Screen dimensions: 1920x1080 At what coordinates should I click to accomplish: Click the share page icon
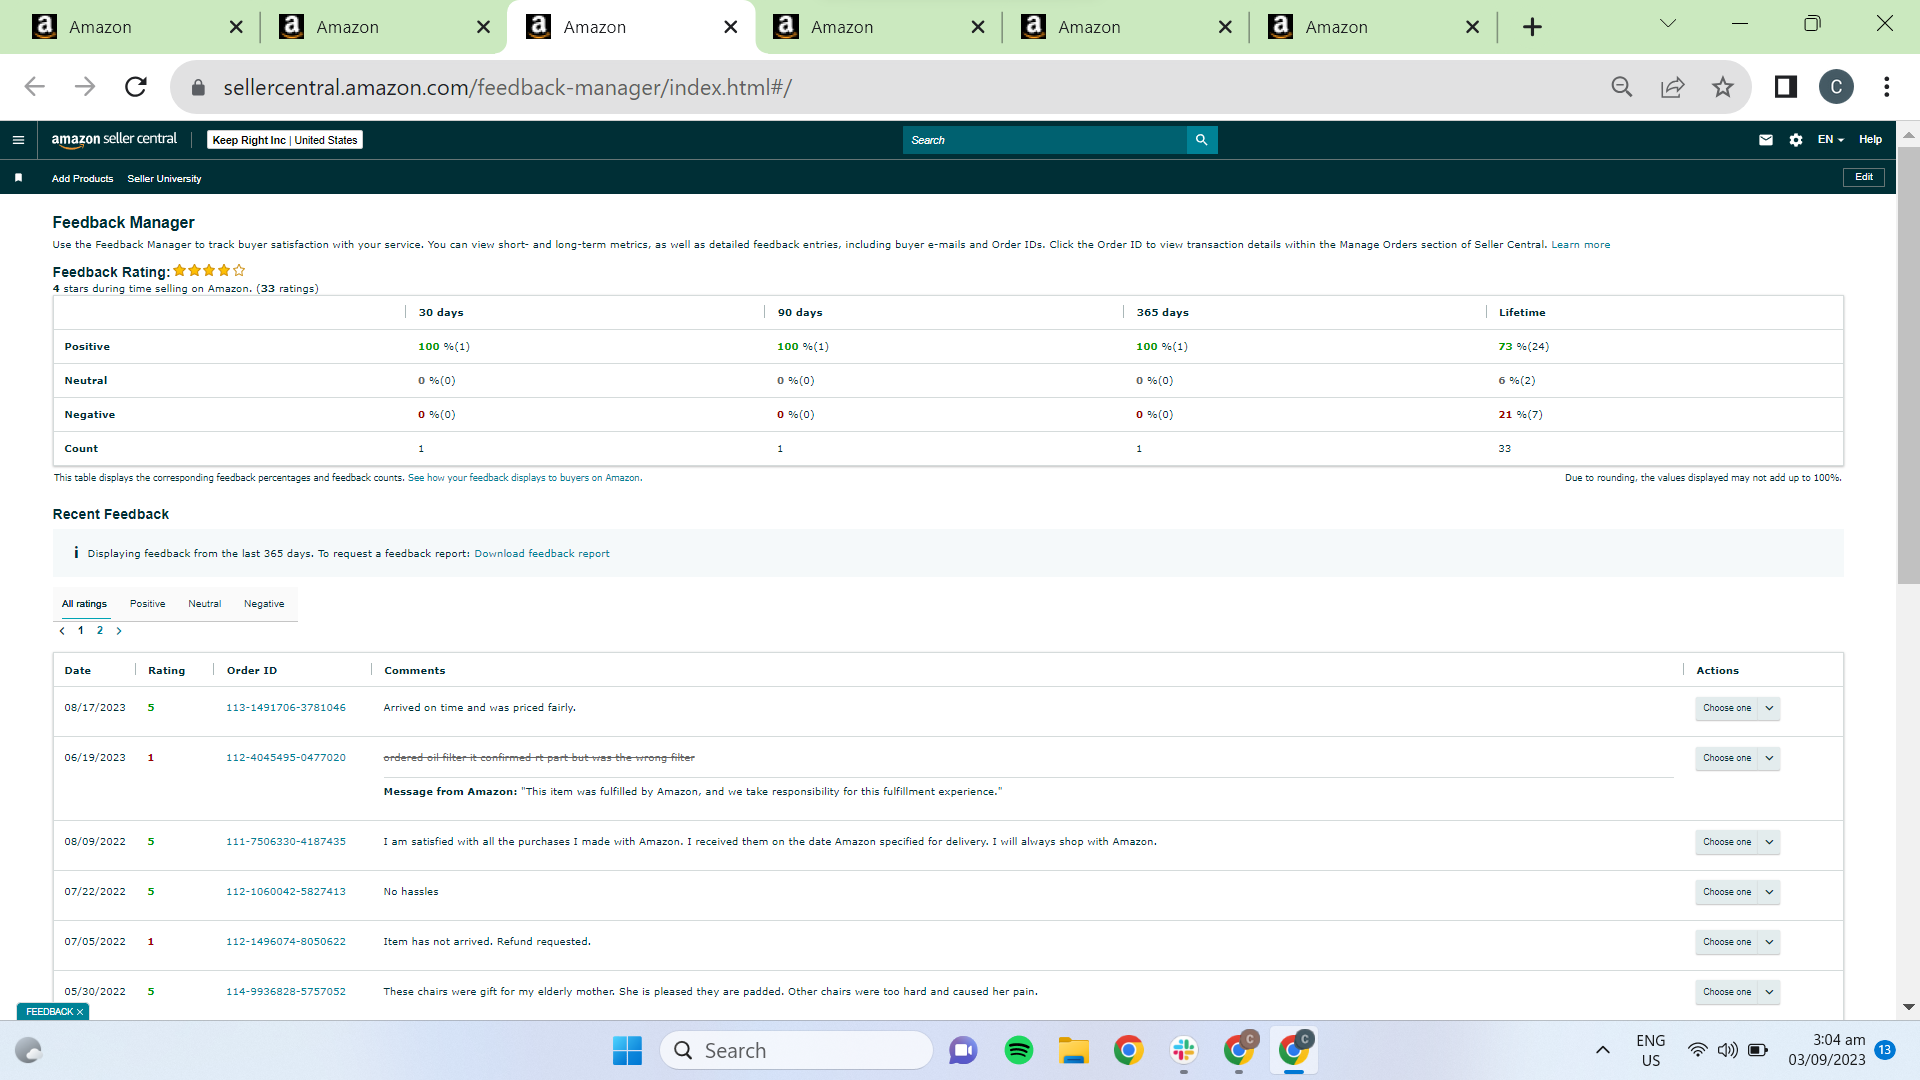click(x=1673, y=87)
